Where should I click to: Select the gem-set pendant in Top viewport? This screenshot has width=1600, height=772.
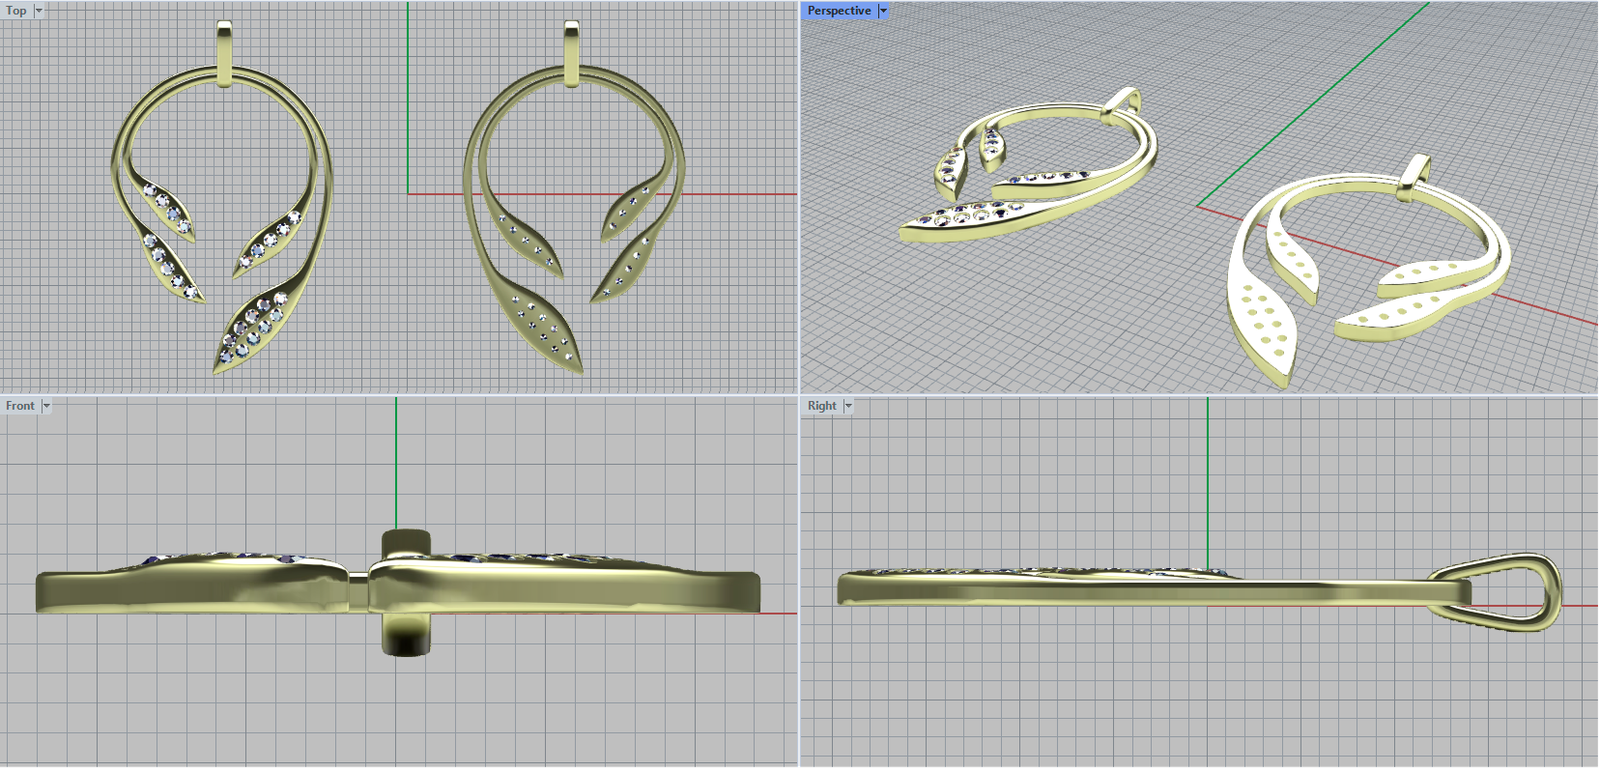coord(222,197)
